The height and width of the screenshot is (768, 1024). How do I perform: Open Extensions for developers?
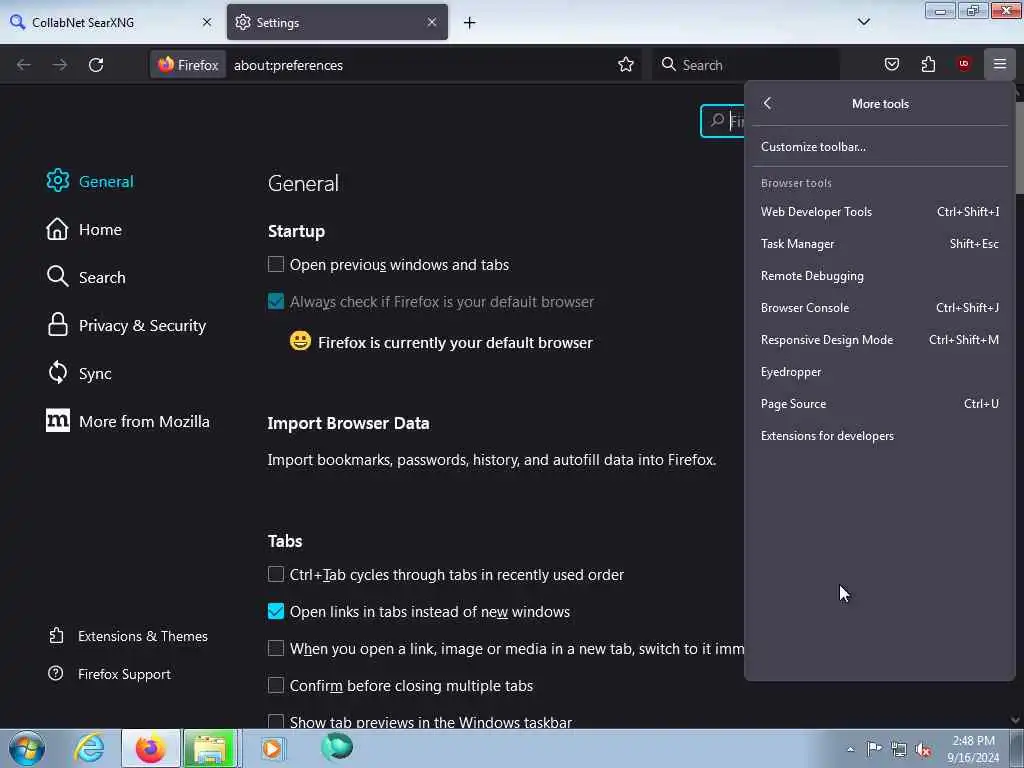click(880, 436)
